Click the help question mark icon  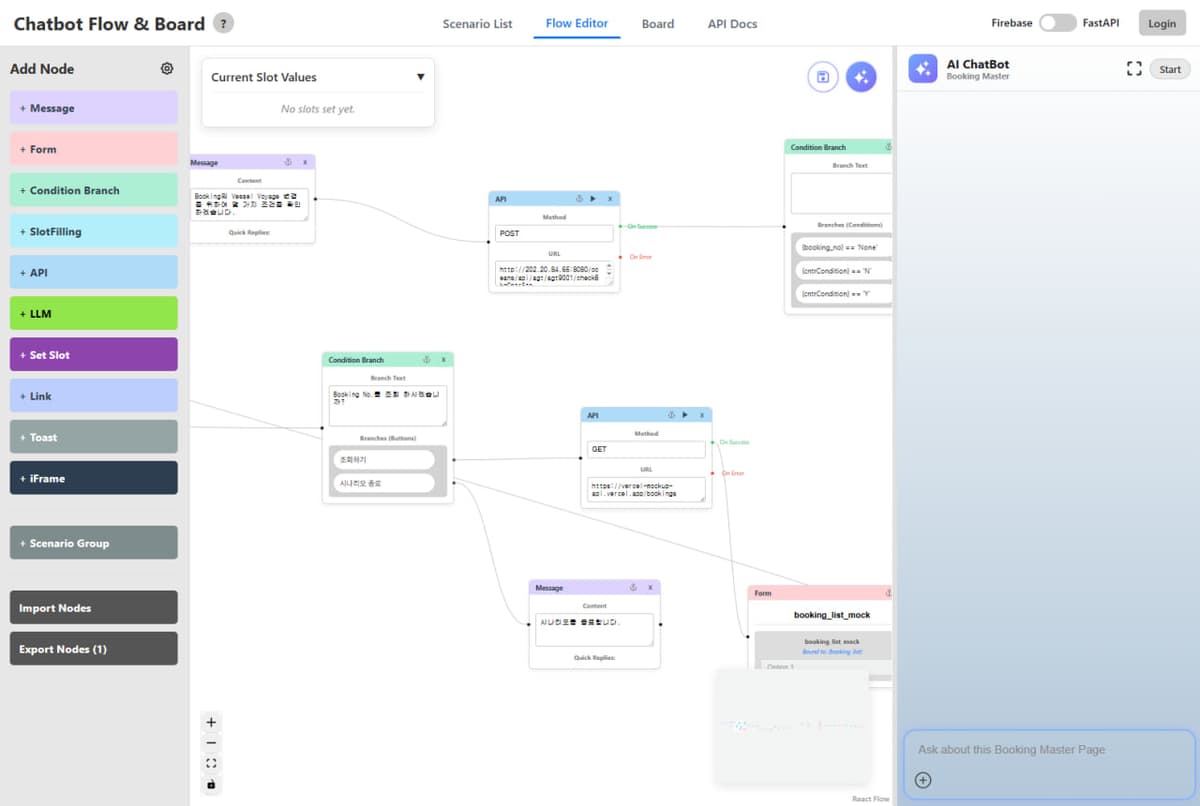tap(224, 23)
